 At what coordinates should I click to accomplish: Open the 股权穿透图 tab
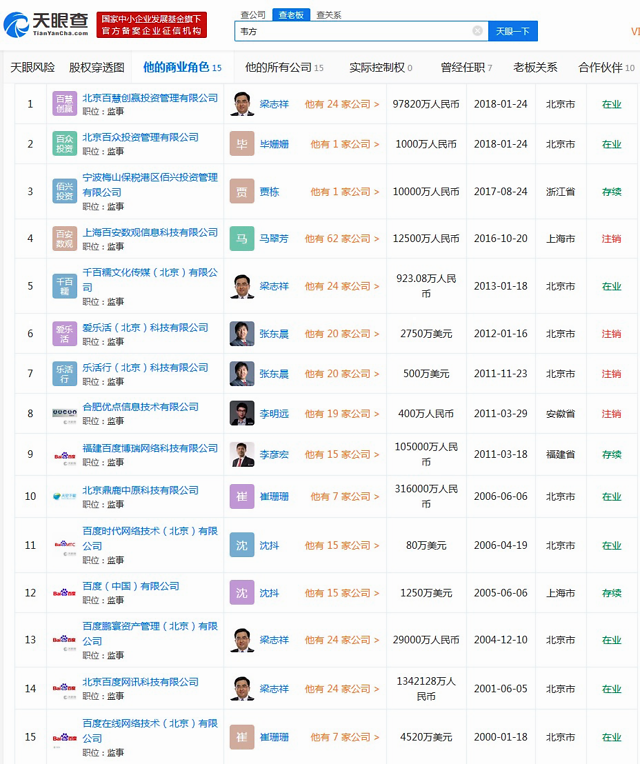click(97, 68)
